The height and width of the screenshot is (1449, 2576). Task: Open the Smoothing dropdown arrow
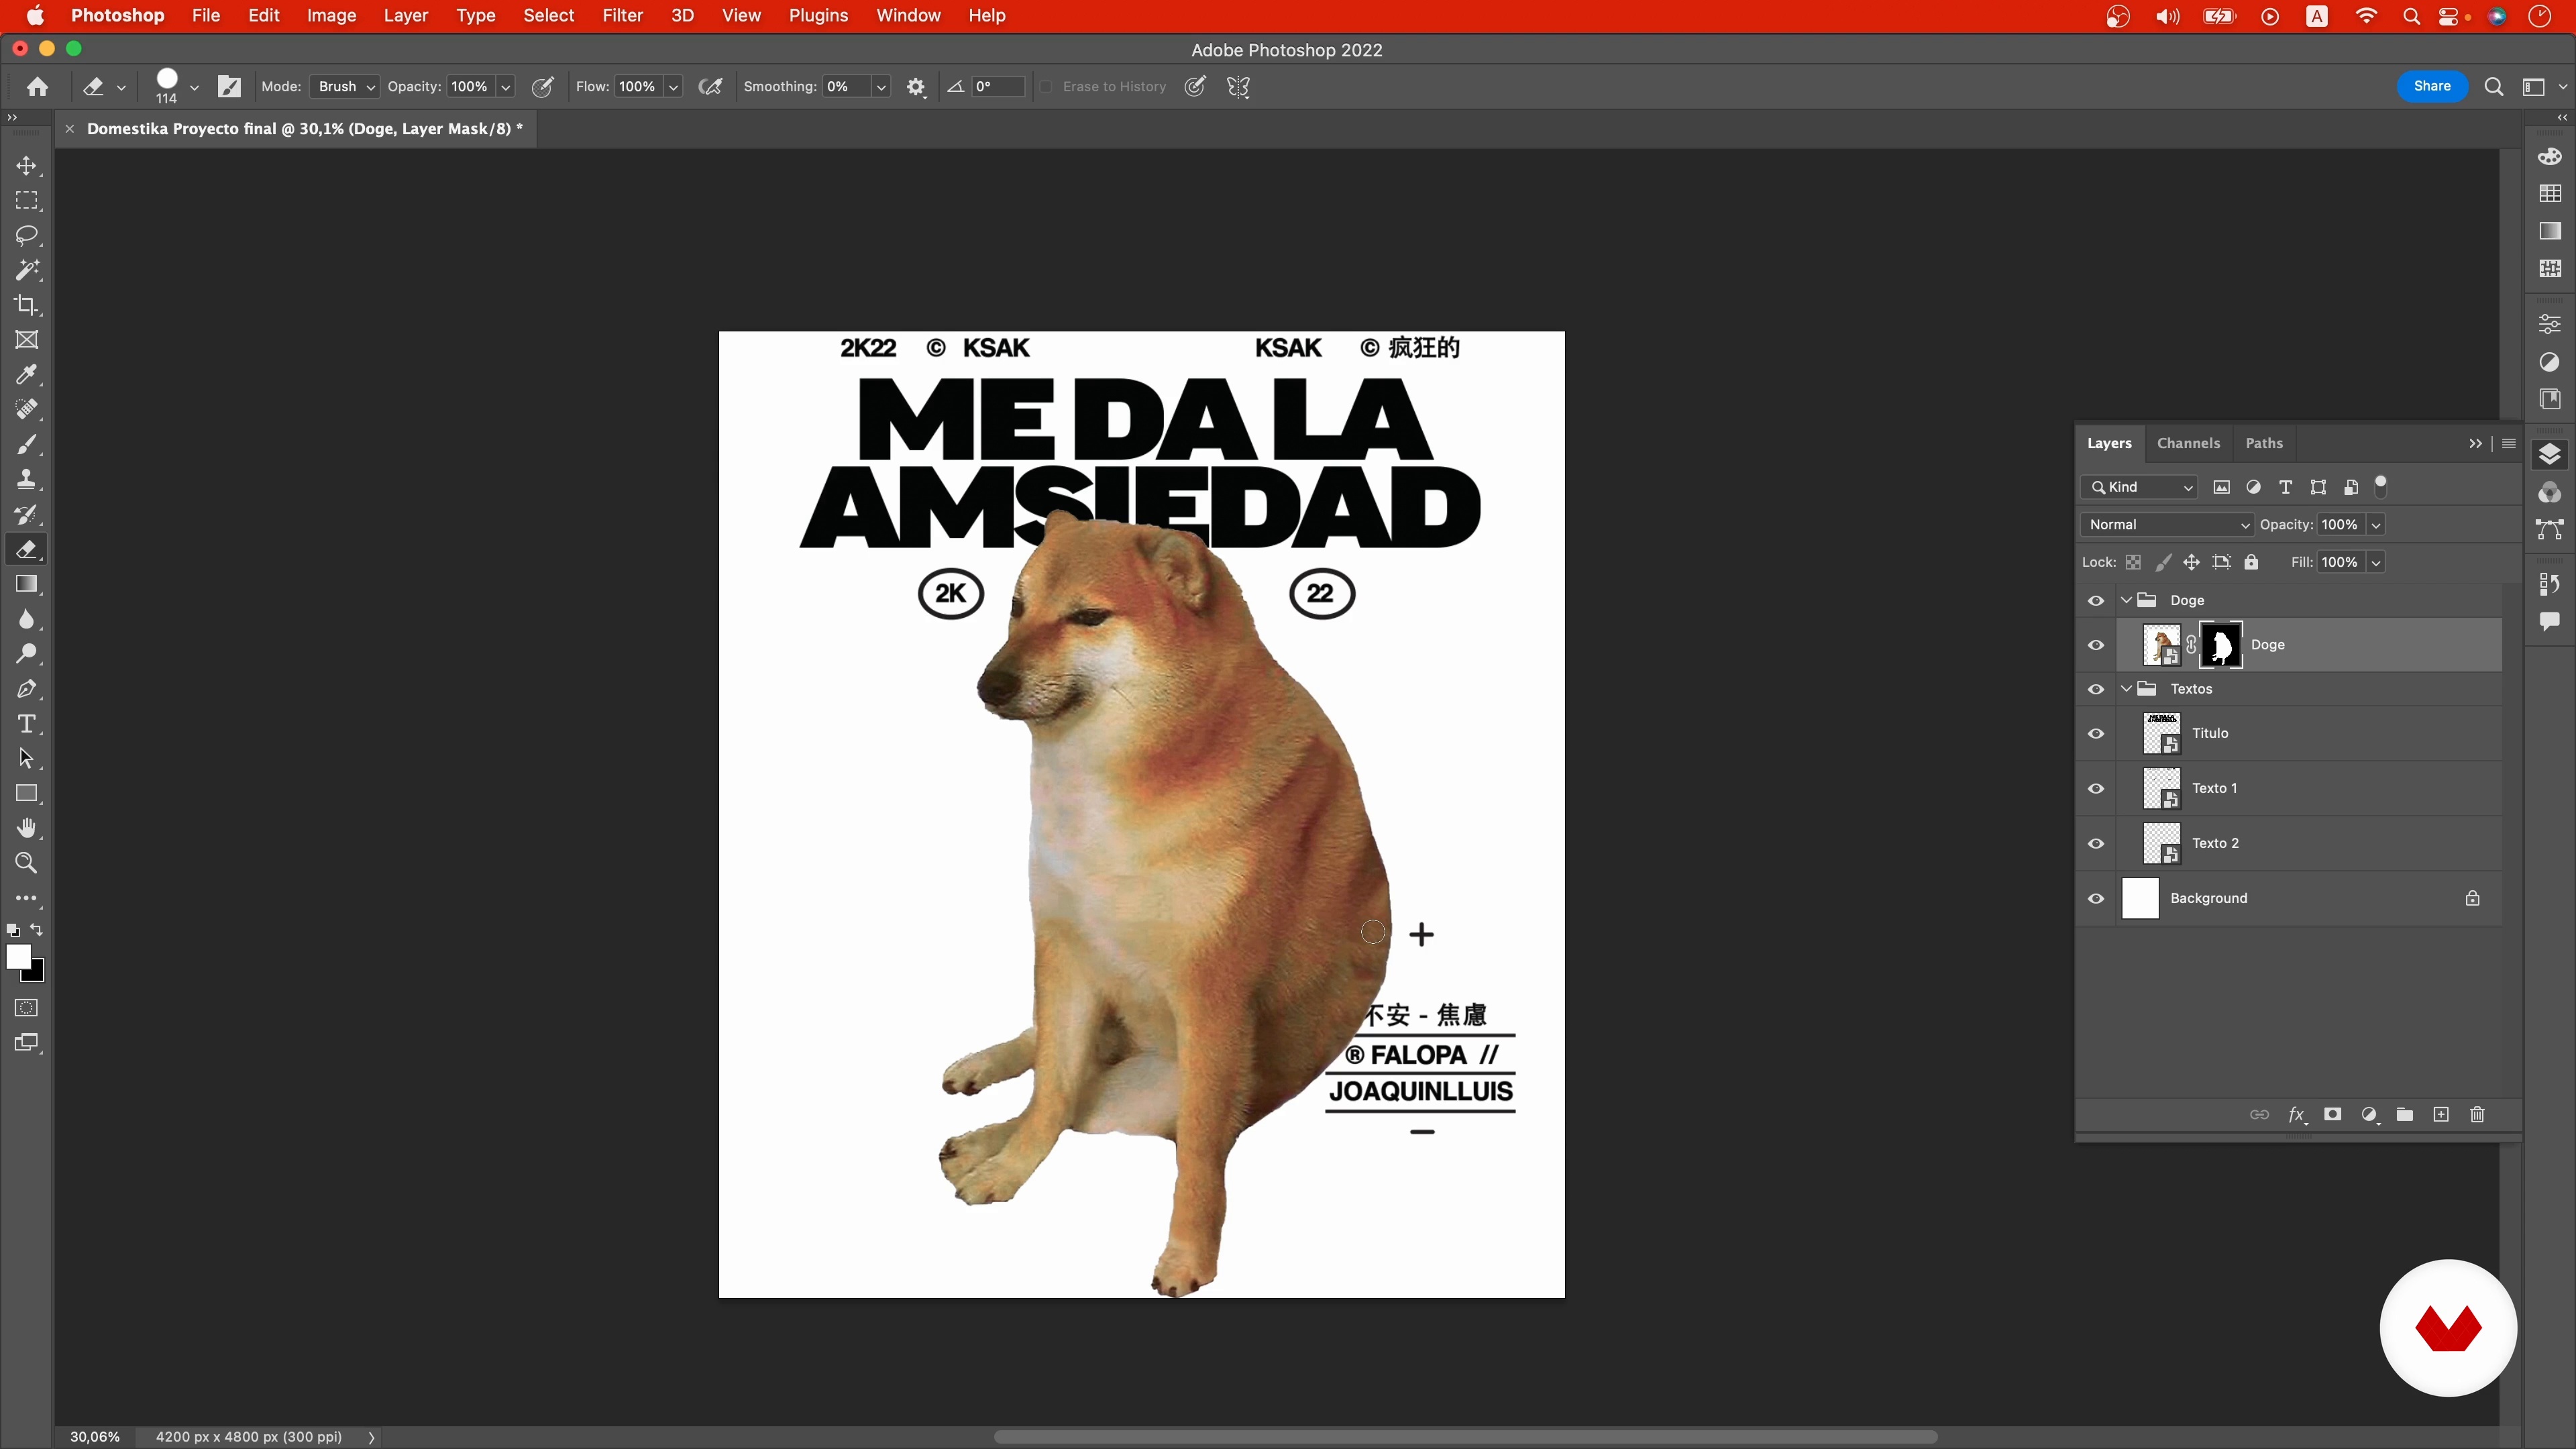881,87
